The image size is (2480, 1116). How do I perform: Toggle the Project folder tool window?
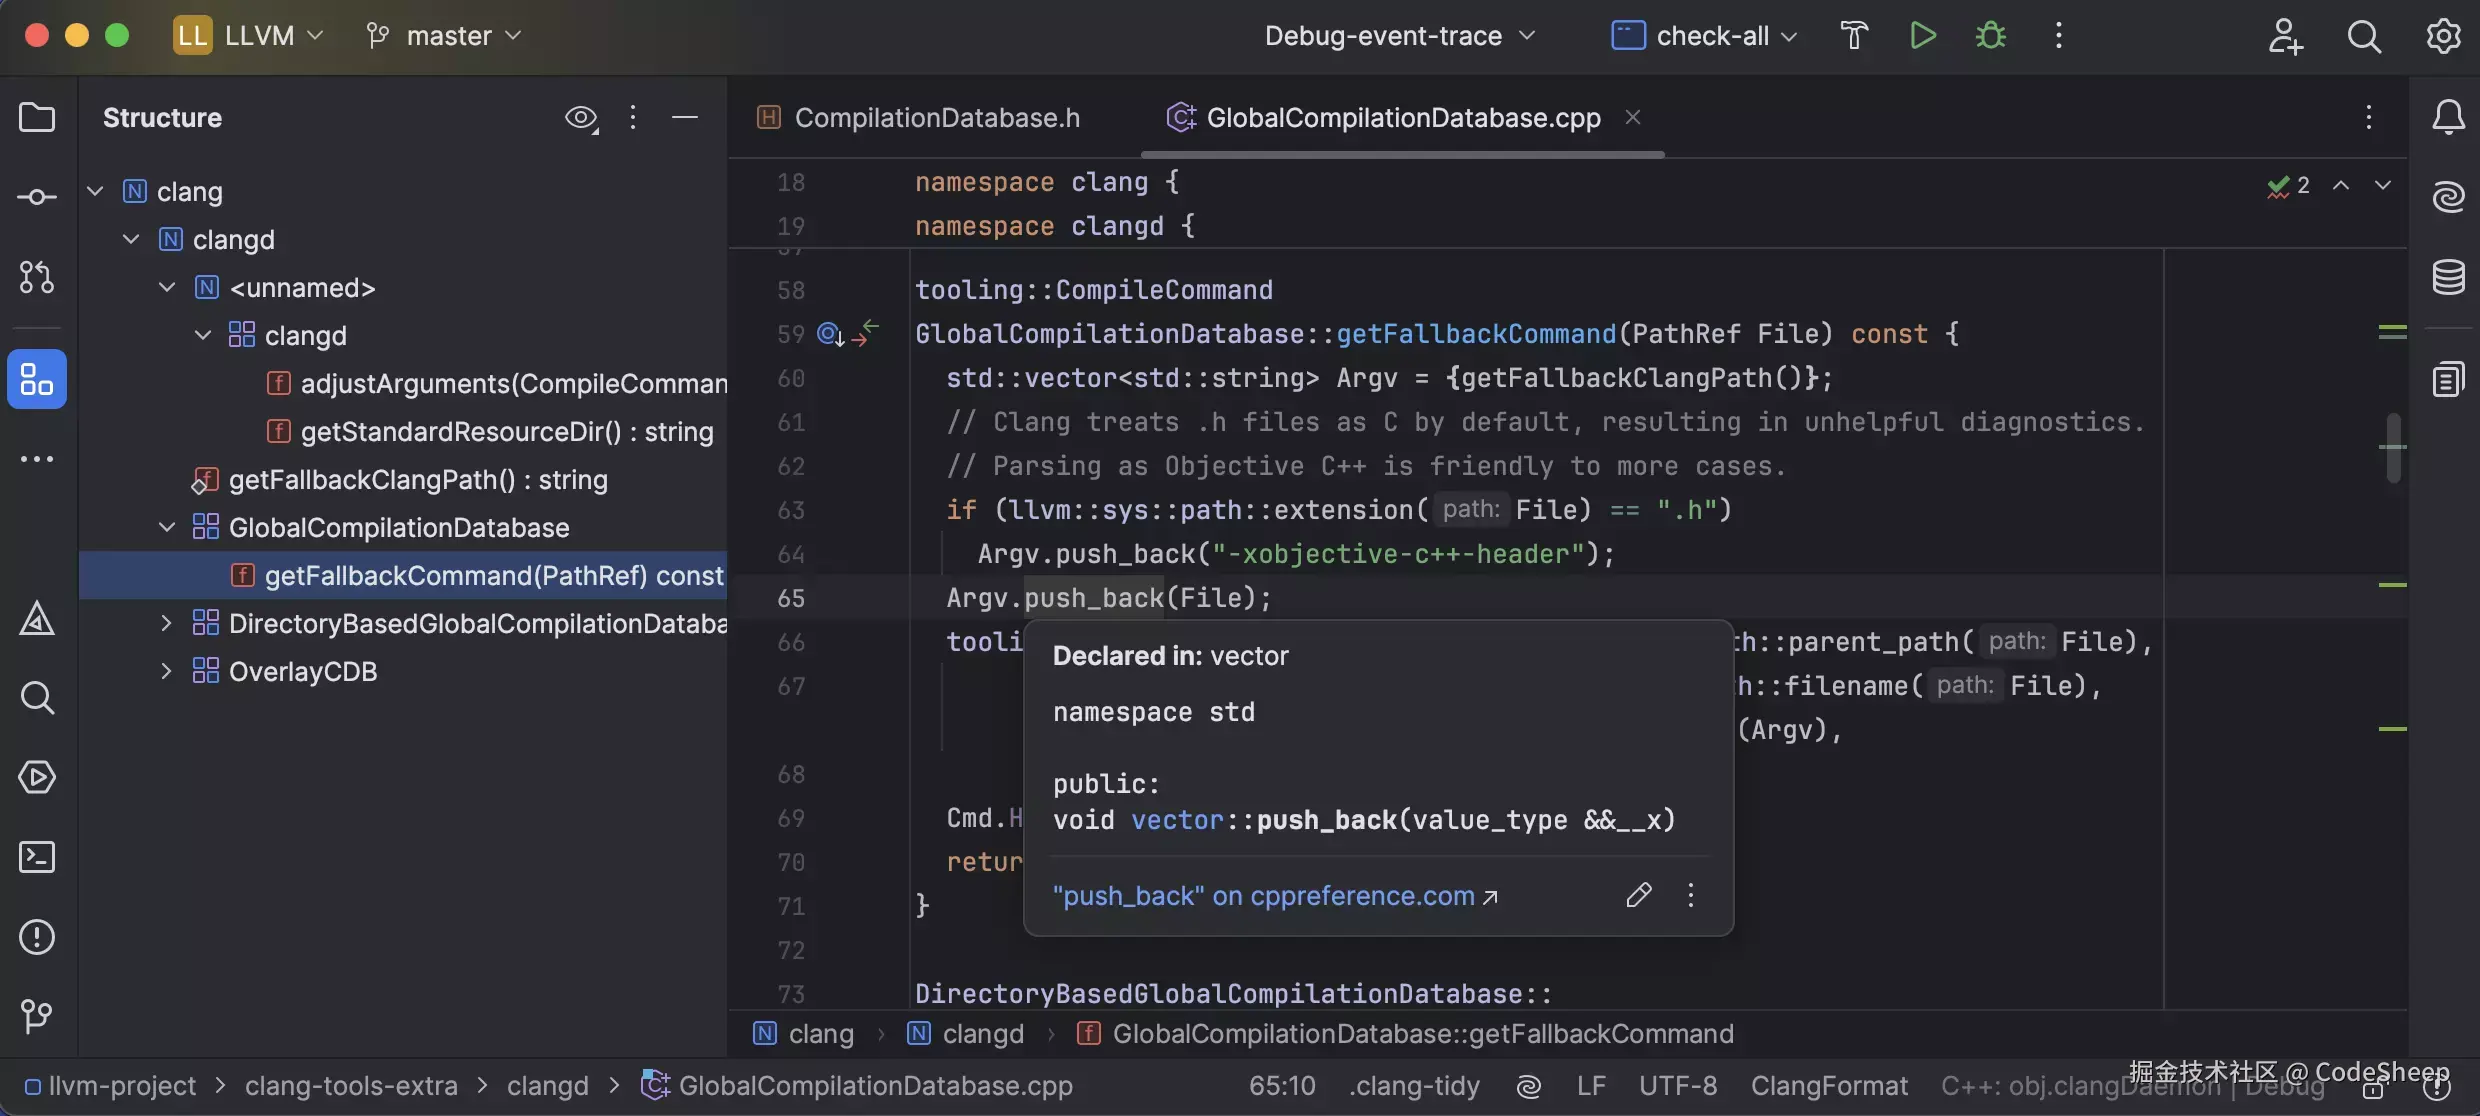(x=37, y=118)
